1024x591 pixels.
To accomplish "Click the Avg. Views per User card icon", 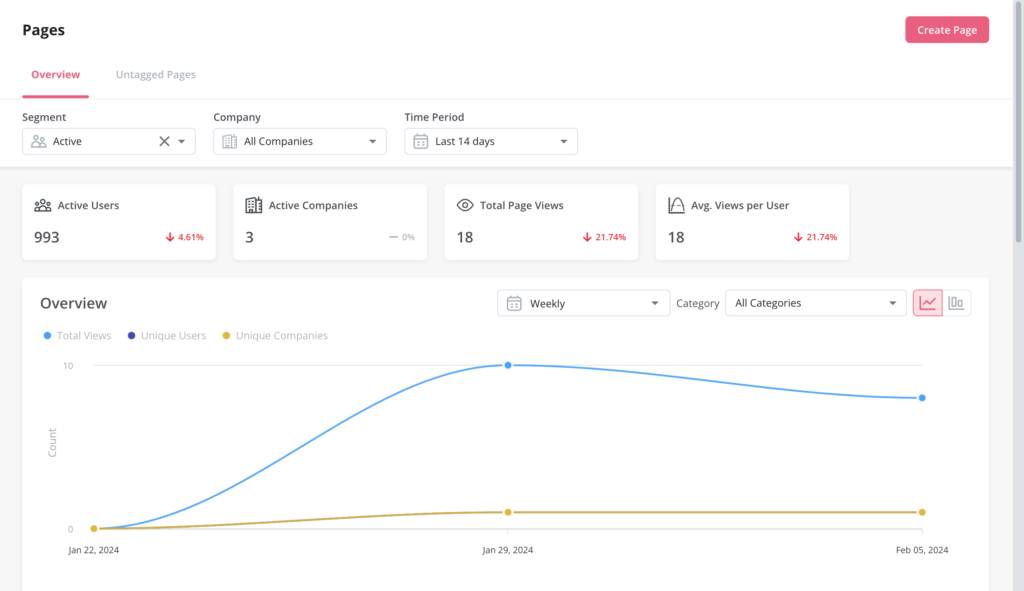I will click(x=676, y=204).
